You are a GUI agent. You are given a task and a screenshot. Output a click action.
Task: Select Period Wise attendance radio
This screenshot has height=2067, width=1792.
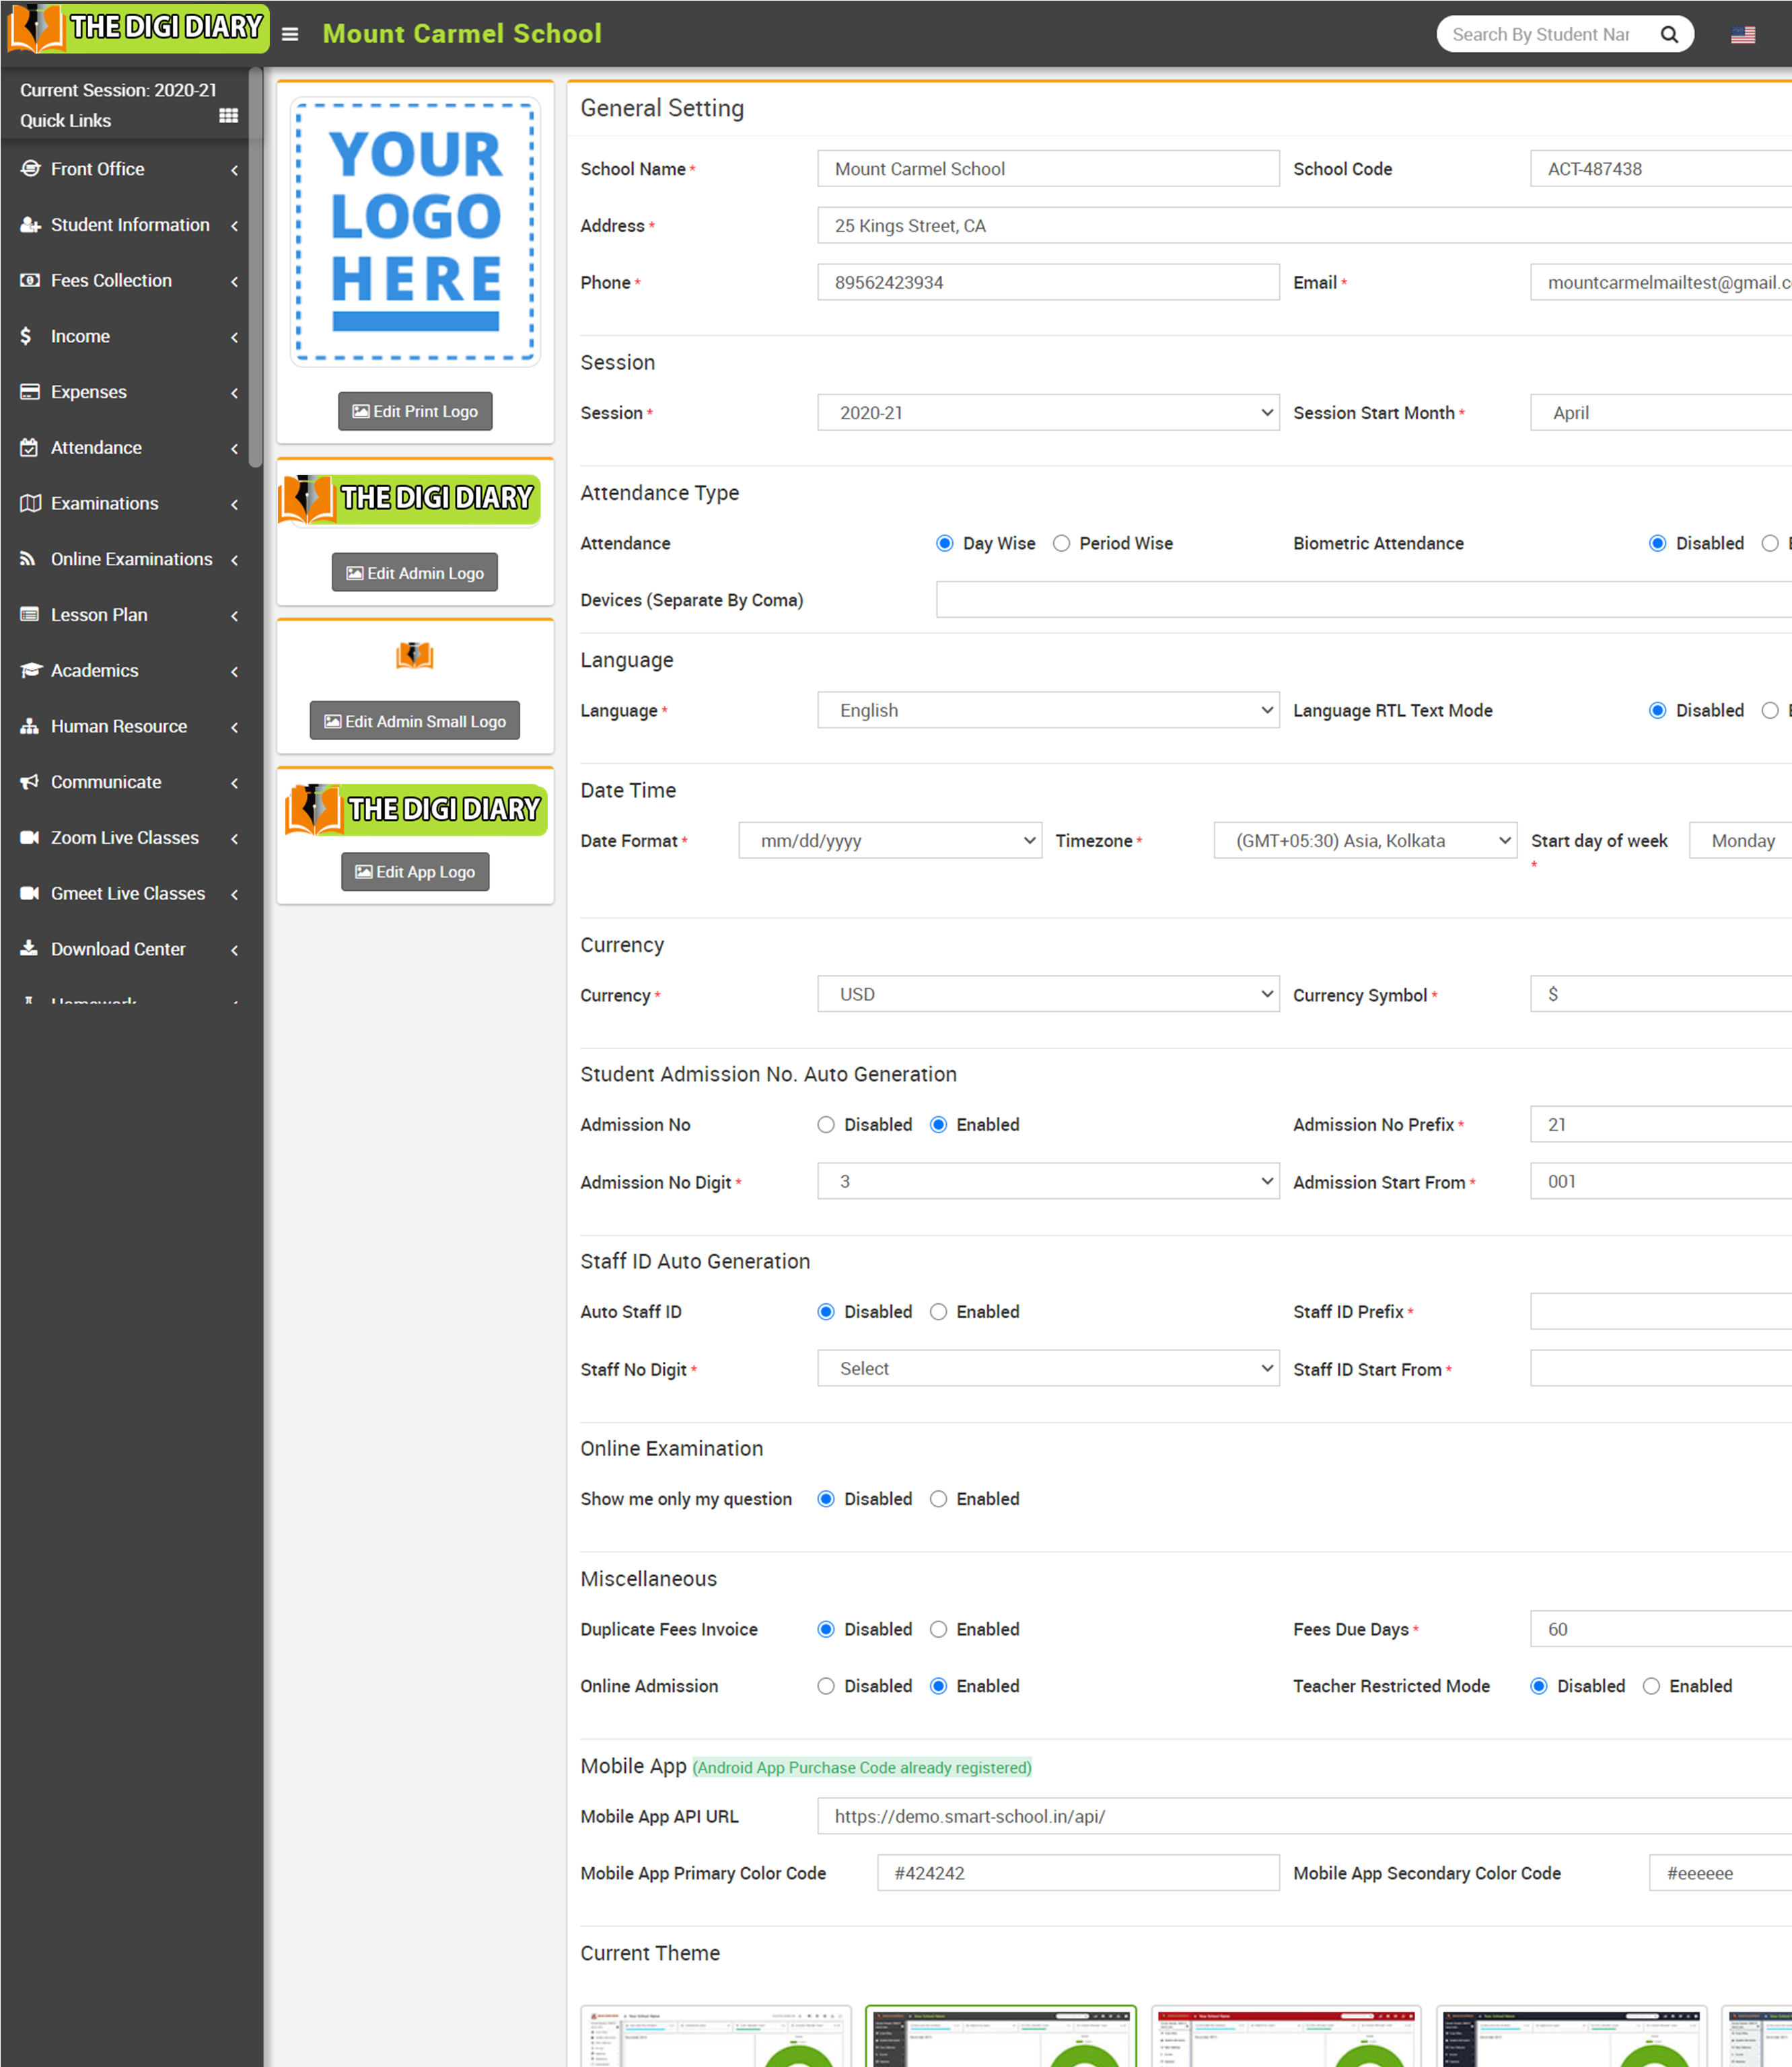tap(1061, 543)
